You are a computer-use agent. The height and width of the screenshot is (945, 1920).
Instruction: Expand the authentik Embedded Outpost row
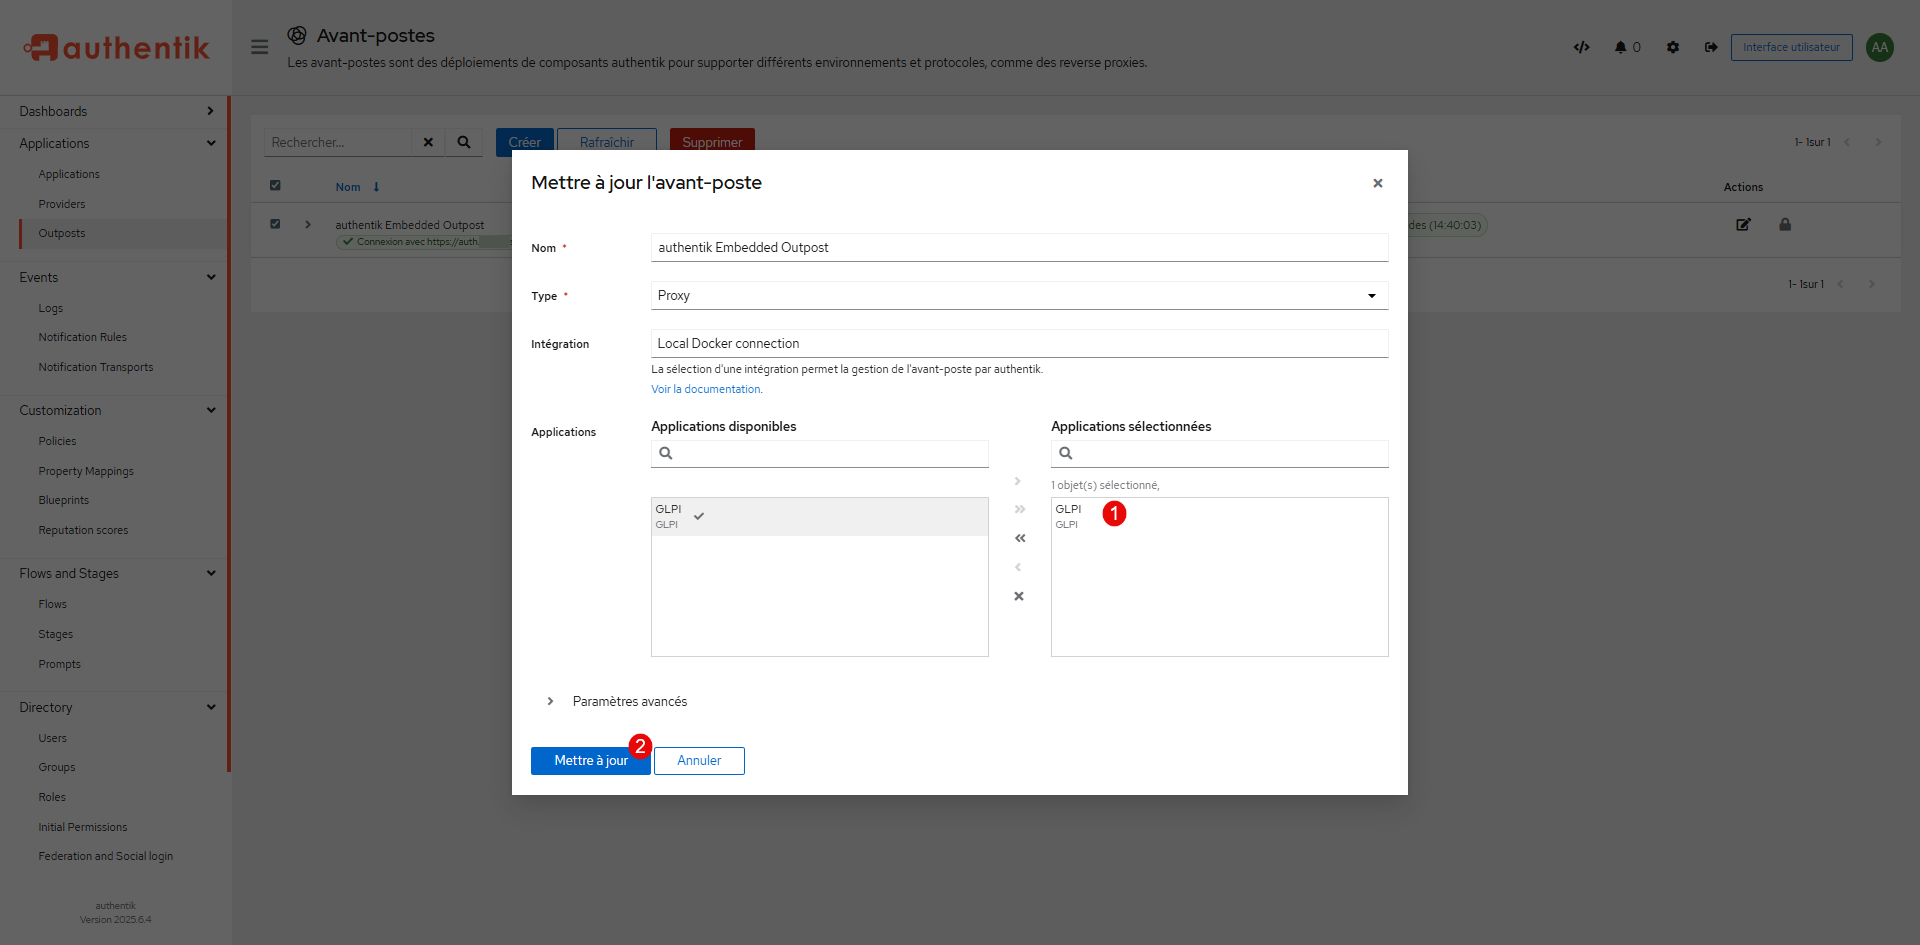(x=308, y=225)
